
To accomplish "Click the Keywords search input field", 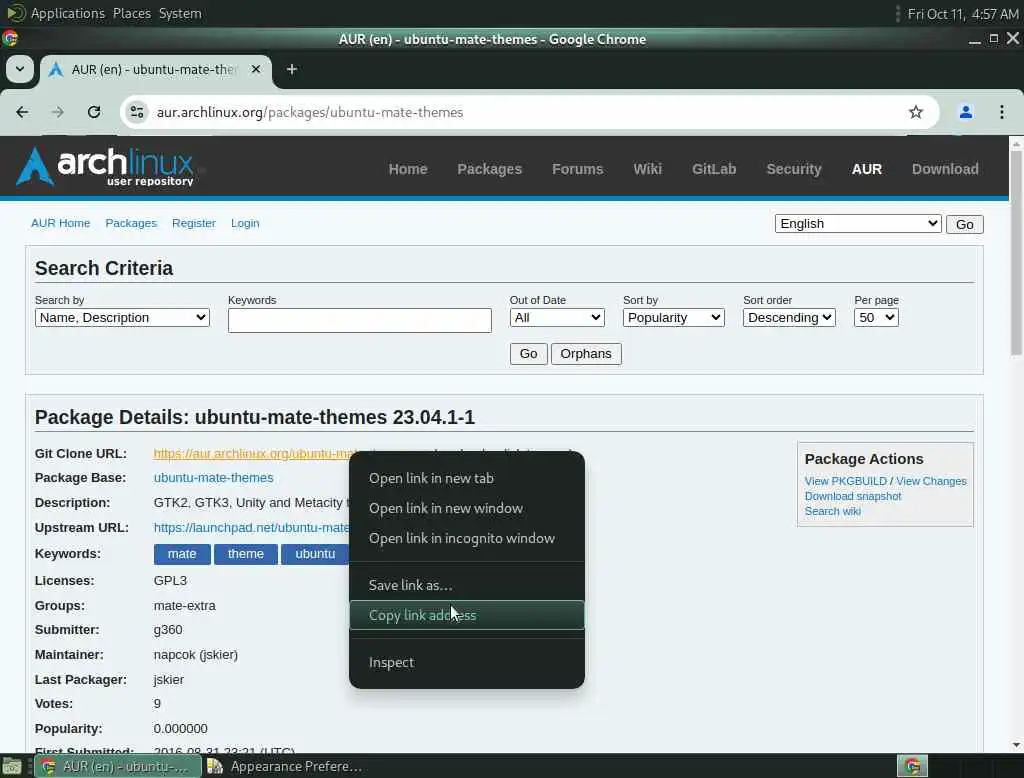I will click(x=360, y=321).
